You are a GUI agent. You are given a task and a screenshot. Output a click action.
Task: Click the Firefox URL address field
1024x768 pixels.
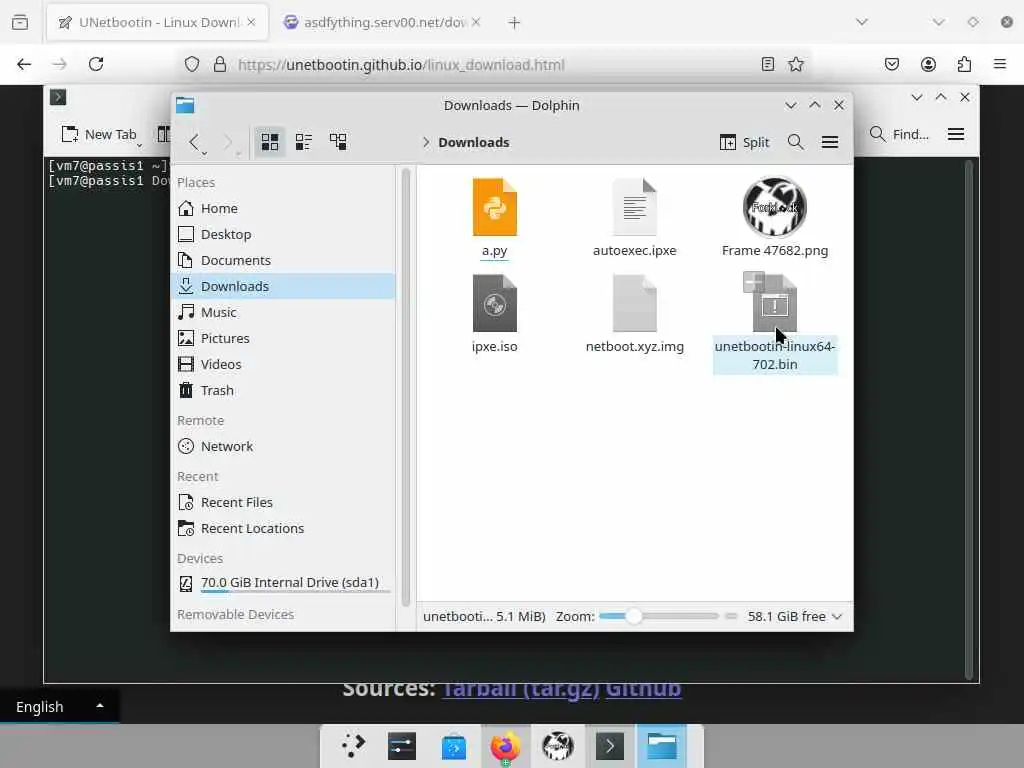click(x=493, y=65)
